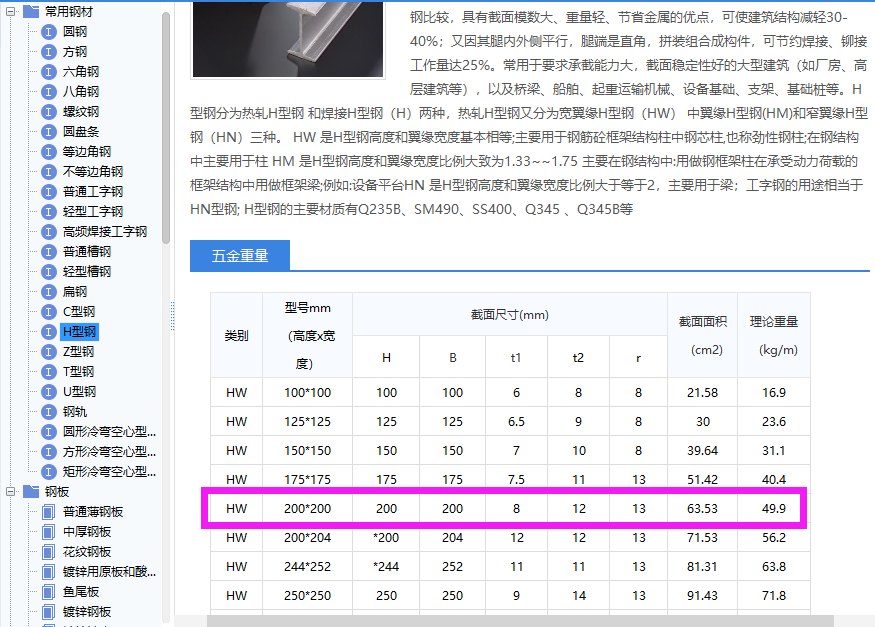Click the splitter handle beside the tree
This screenshot has width=875, height=627.
point(172,316)
